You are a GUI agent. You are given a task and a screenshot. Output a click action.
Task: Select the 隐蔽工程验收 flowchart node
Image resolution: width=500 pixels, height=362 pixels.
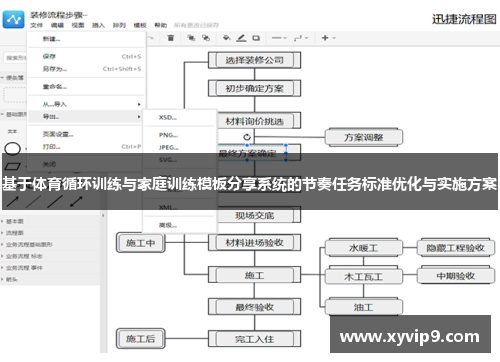click(456, 248)
